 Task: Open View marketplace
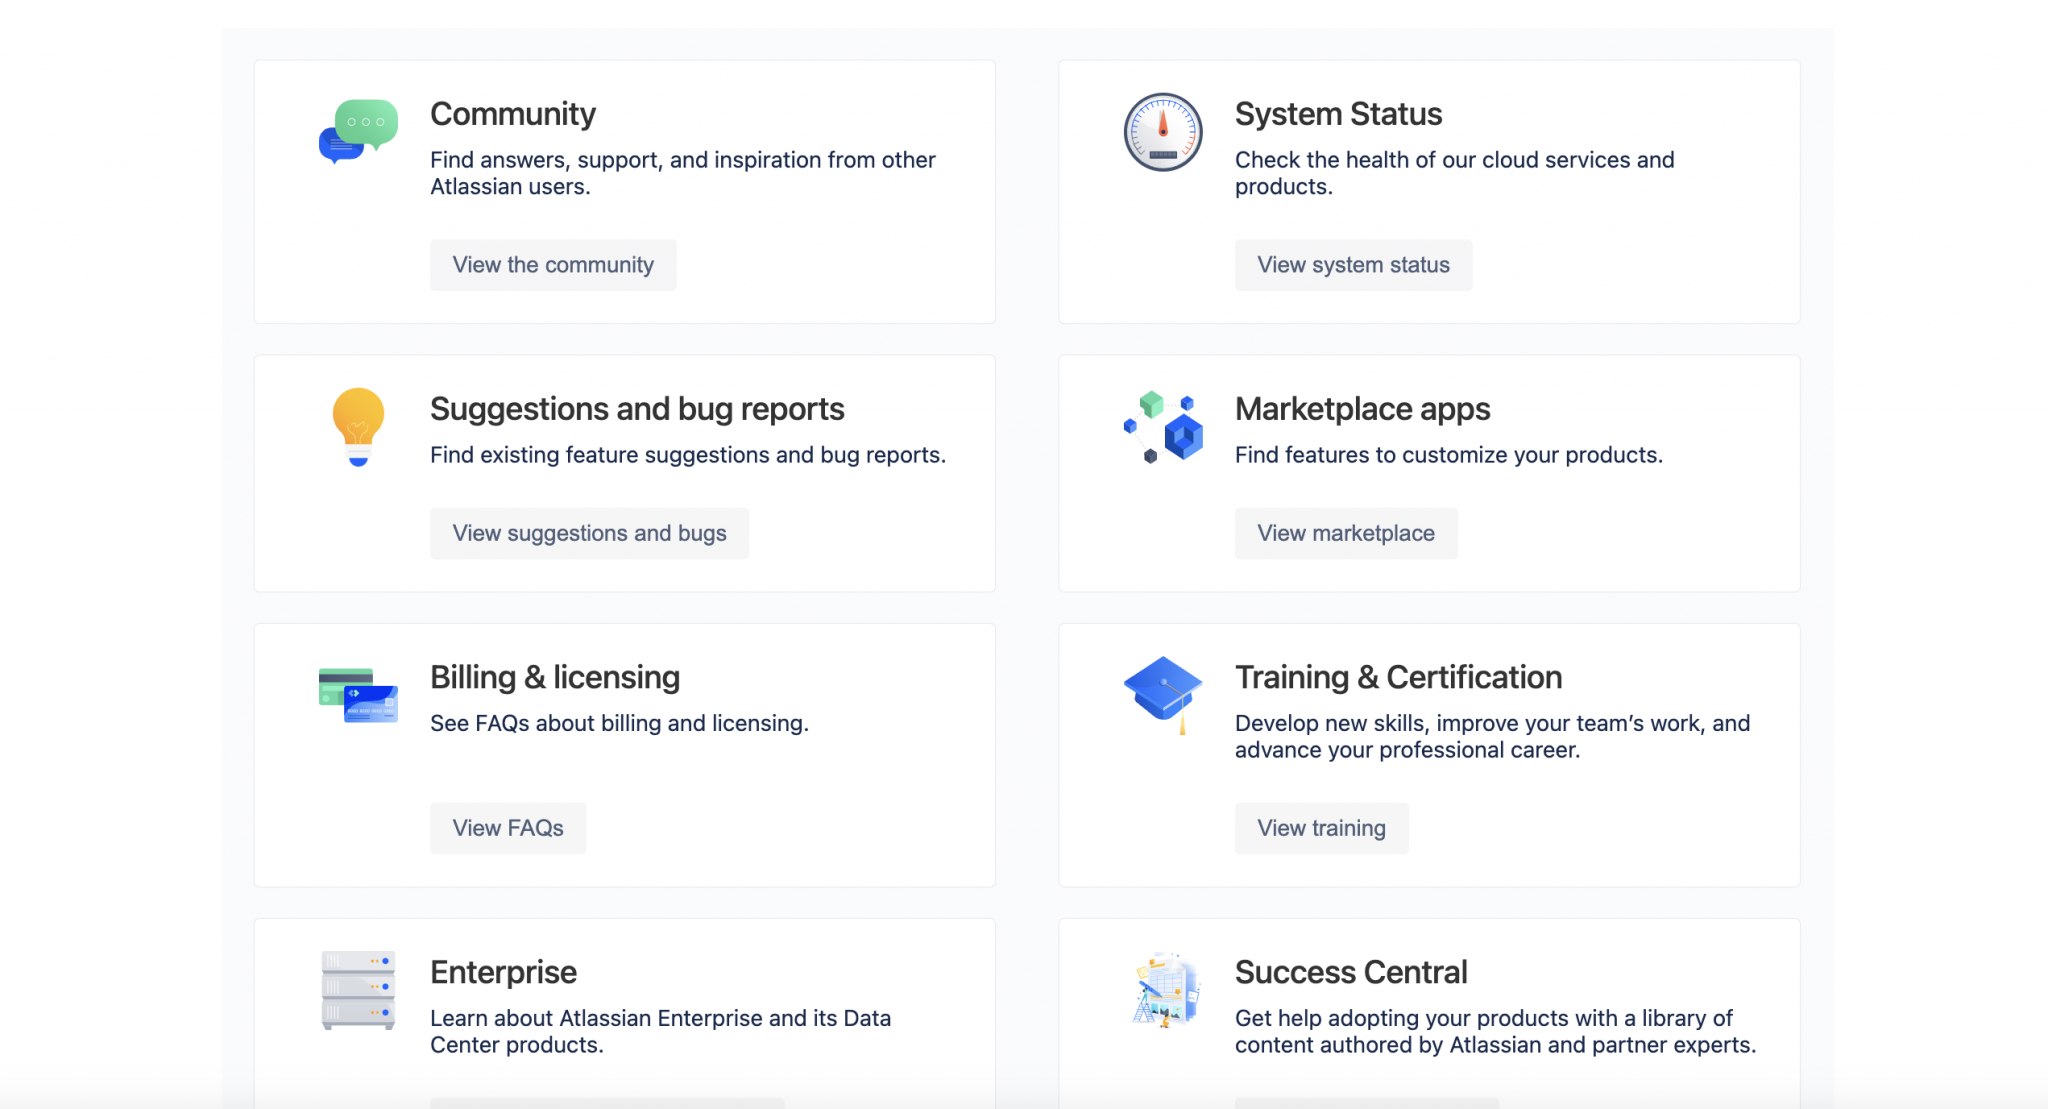click(x=1346, y=533)
